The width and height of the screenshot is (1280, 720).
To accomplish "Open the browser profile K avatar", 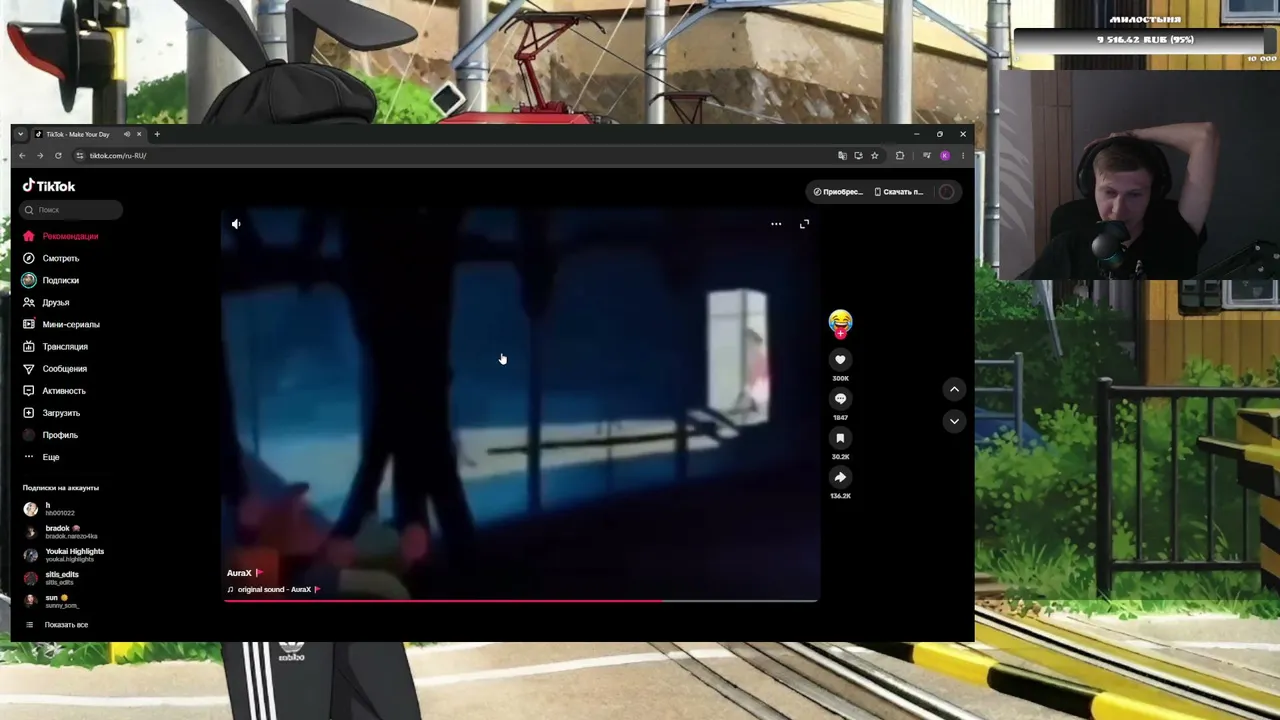I will (x=945, y=156).
